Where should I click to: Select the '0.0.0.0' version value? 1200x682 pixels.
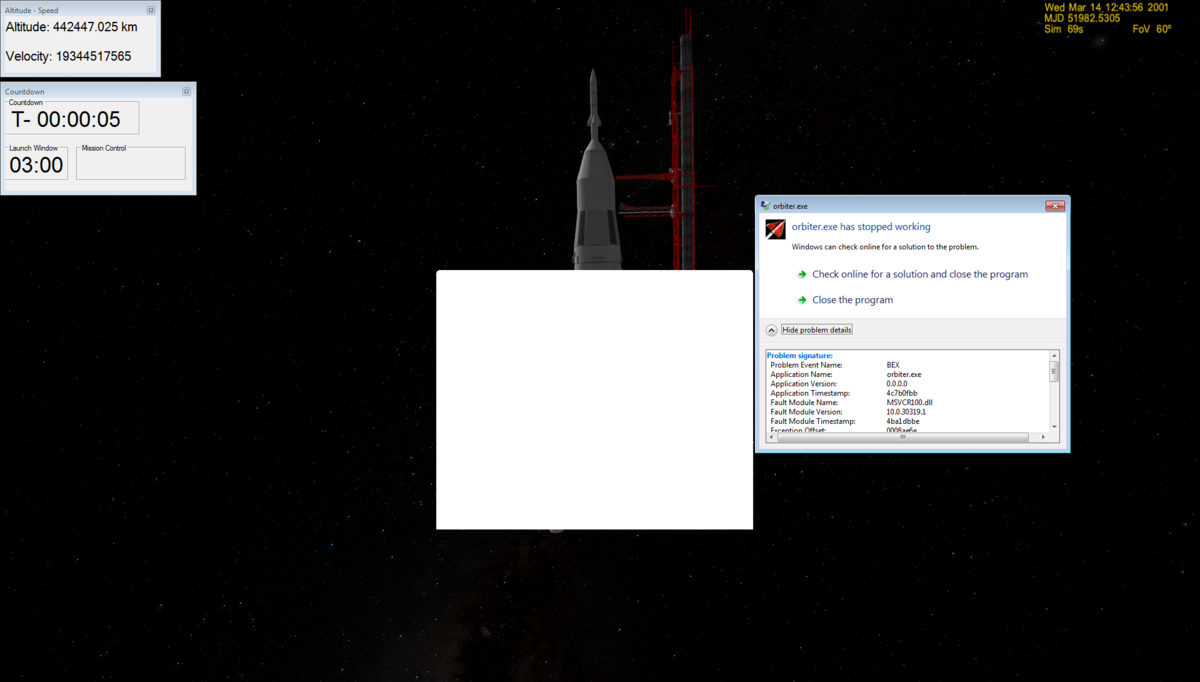point(898,384)
